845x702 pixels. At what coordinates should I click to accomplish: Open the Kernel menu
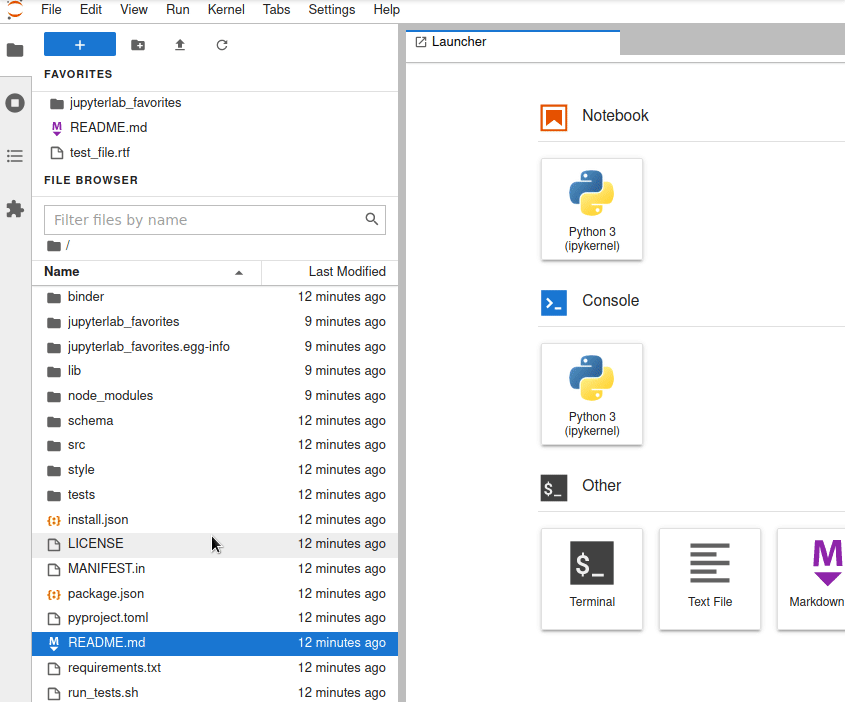pos(226,10)
